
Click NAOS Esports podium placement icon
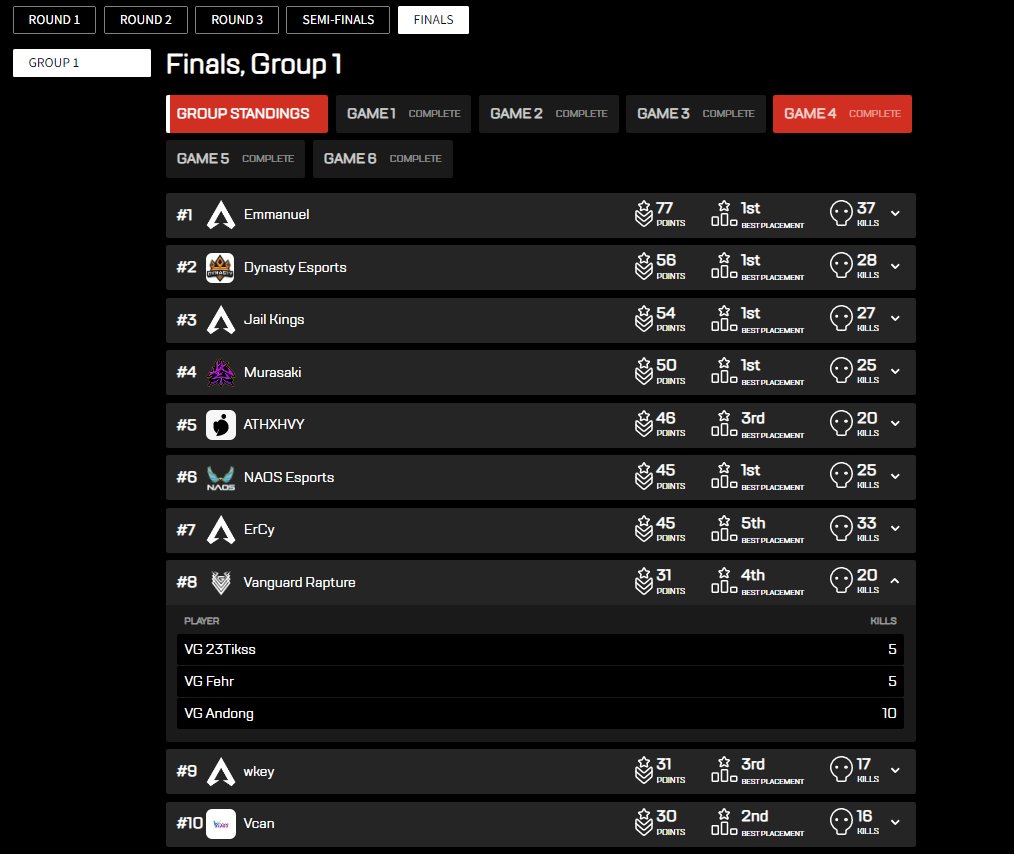coord(724,476)
